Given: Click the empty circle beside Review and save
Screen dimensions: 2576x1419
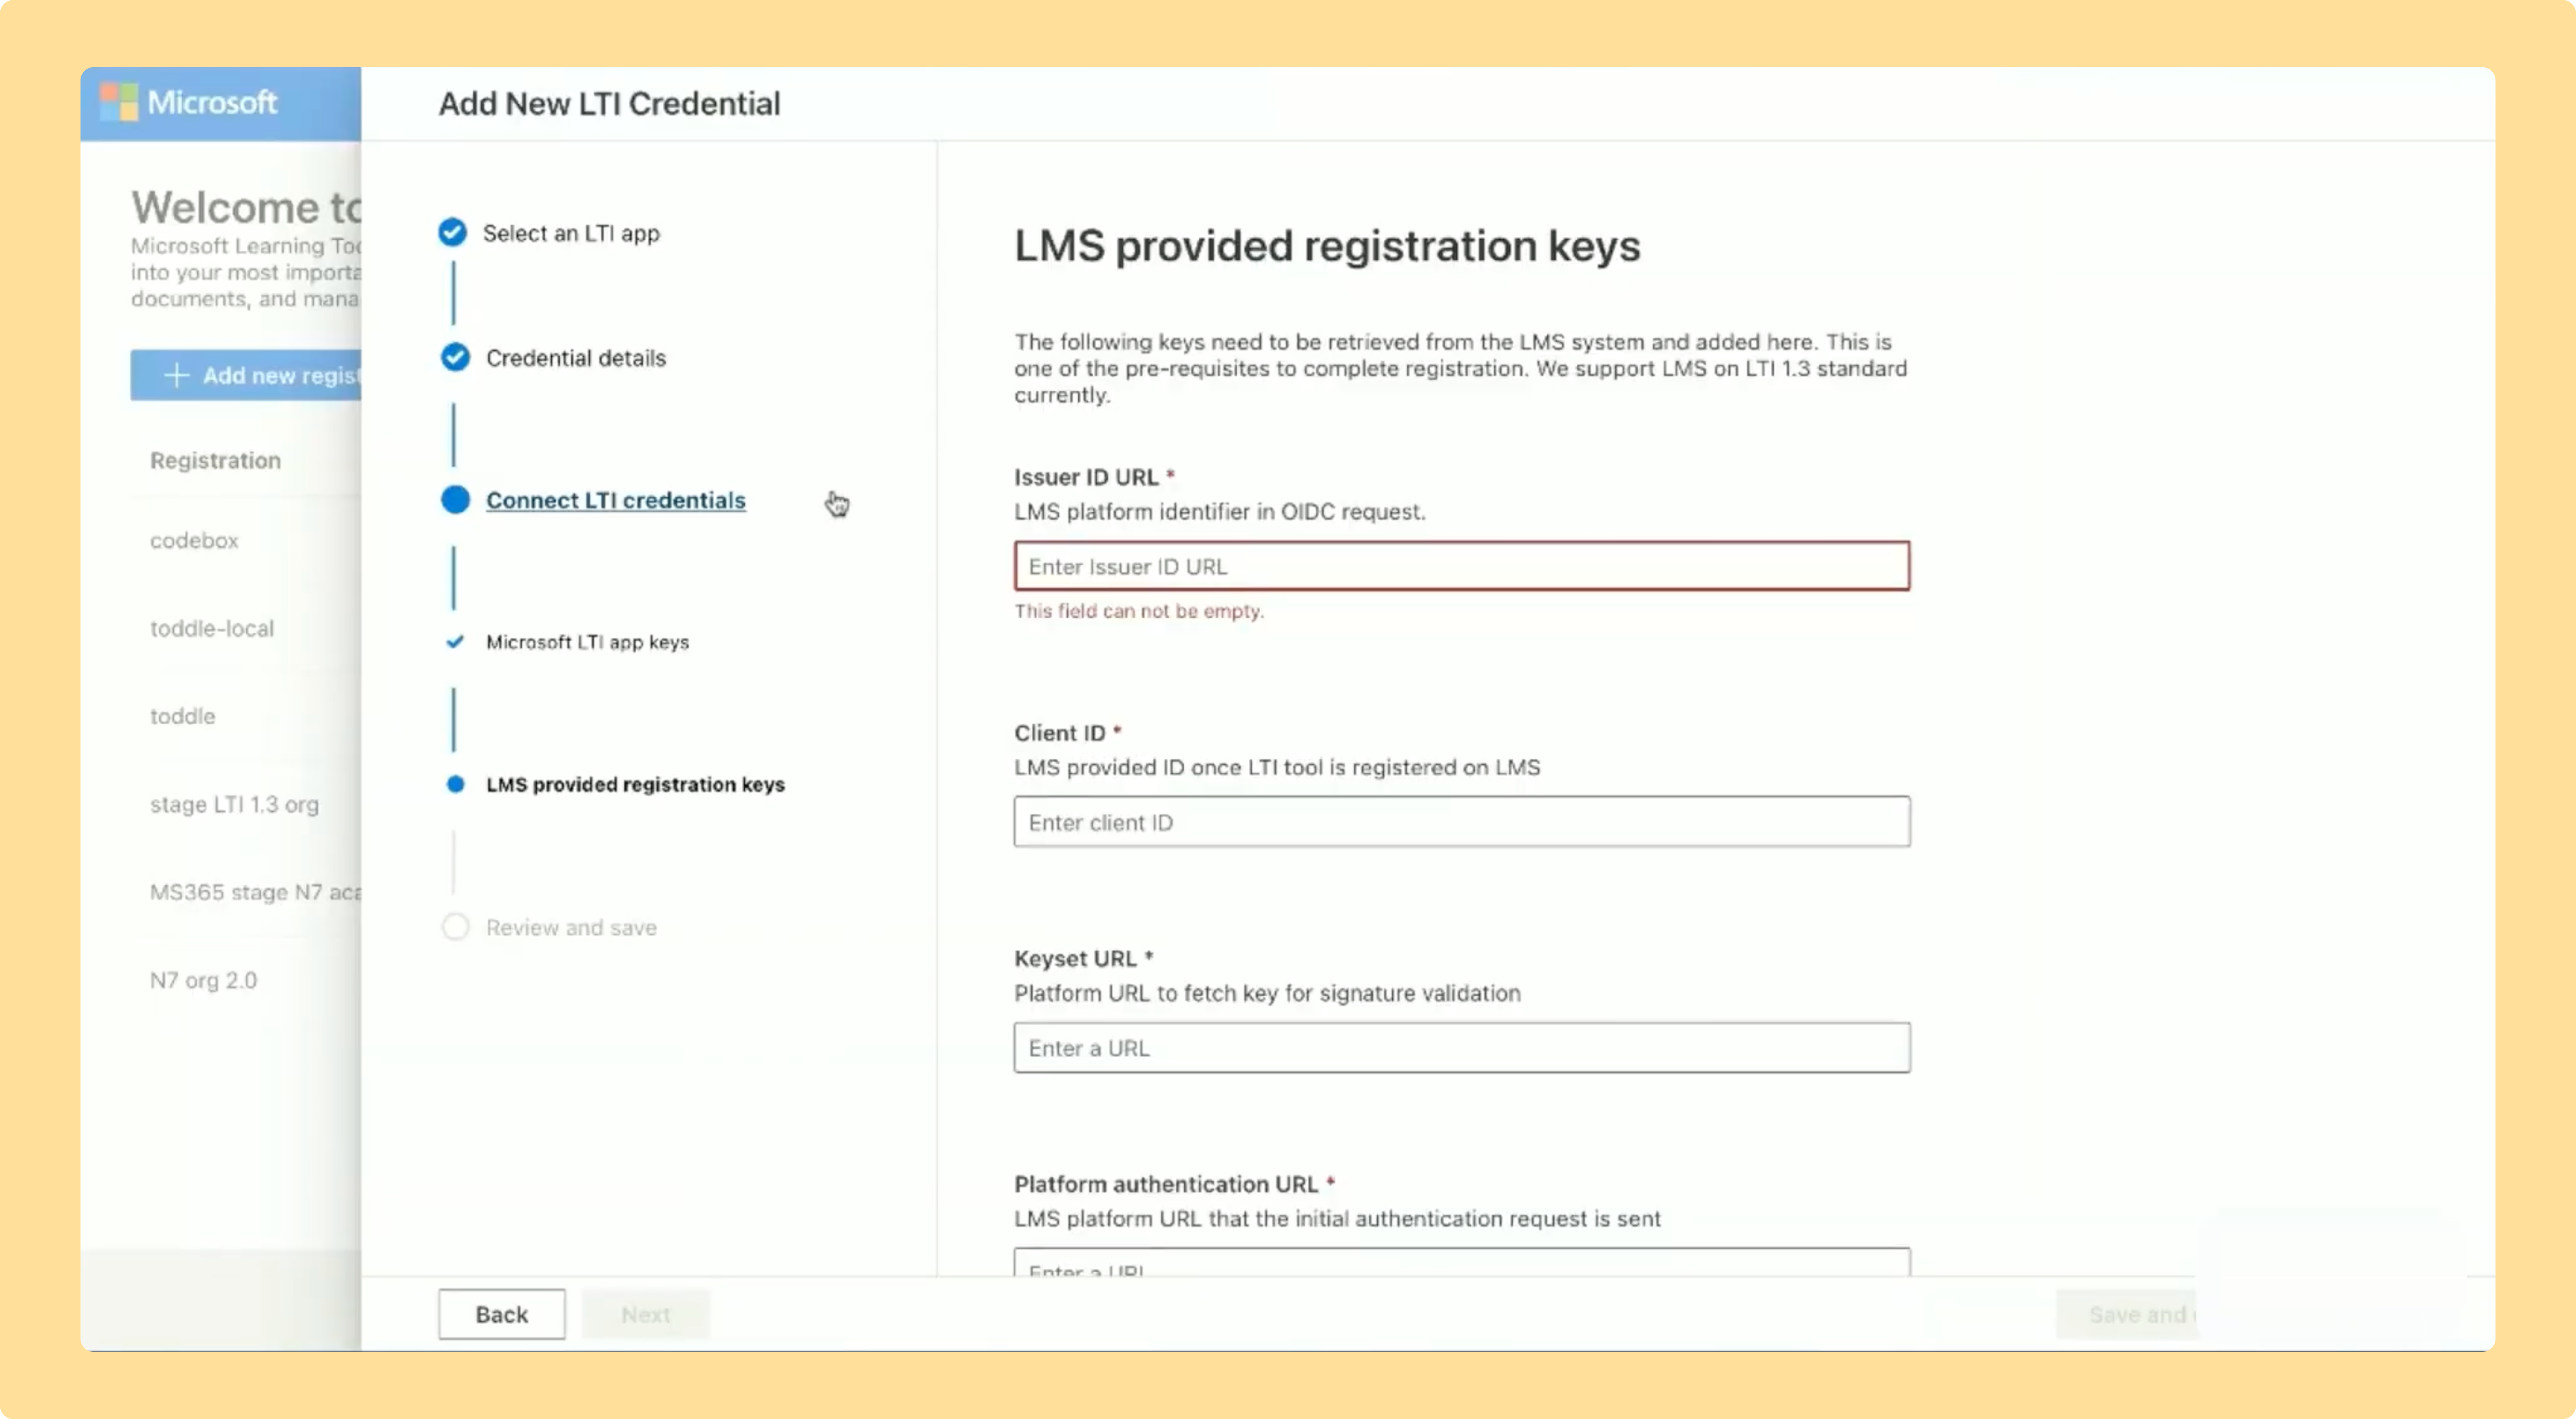Looking at the screenshot, I should 455,927.
